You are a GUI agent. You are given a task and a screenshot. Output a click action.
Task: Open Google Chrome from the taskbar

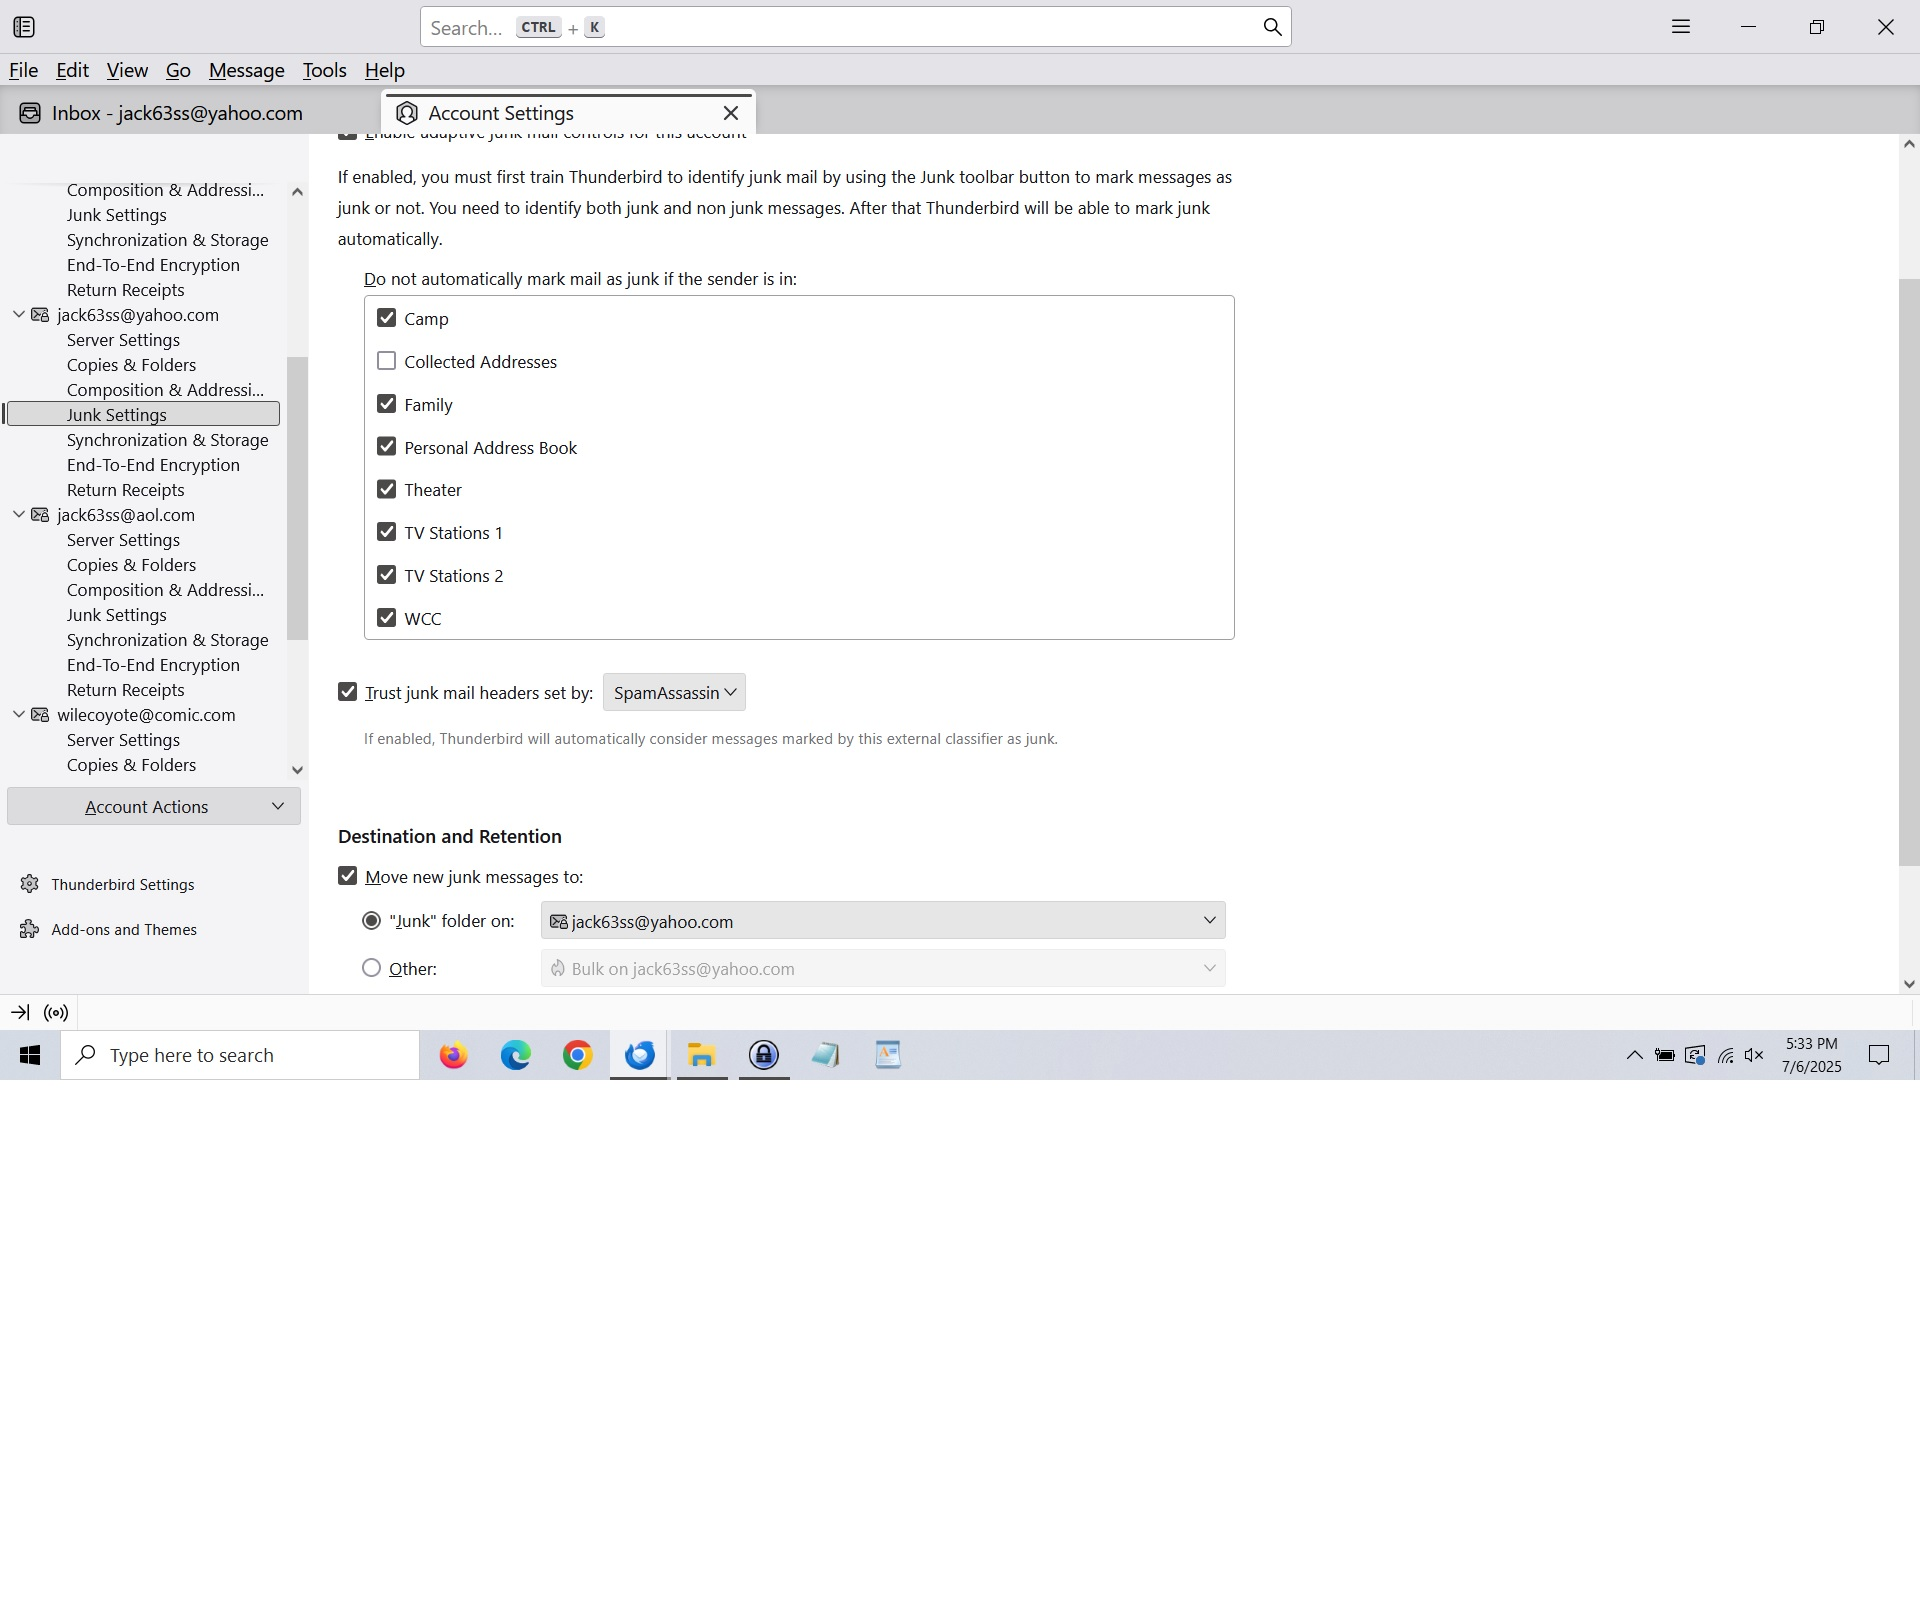tap(578, 1055)
